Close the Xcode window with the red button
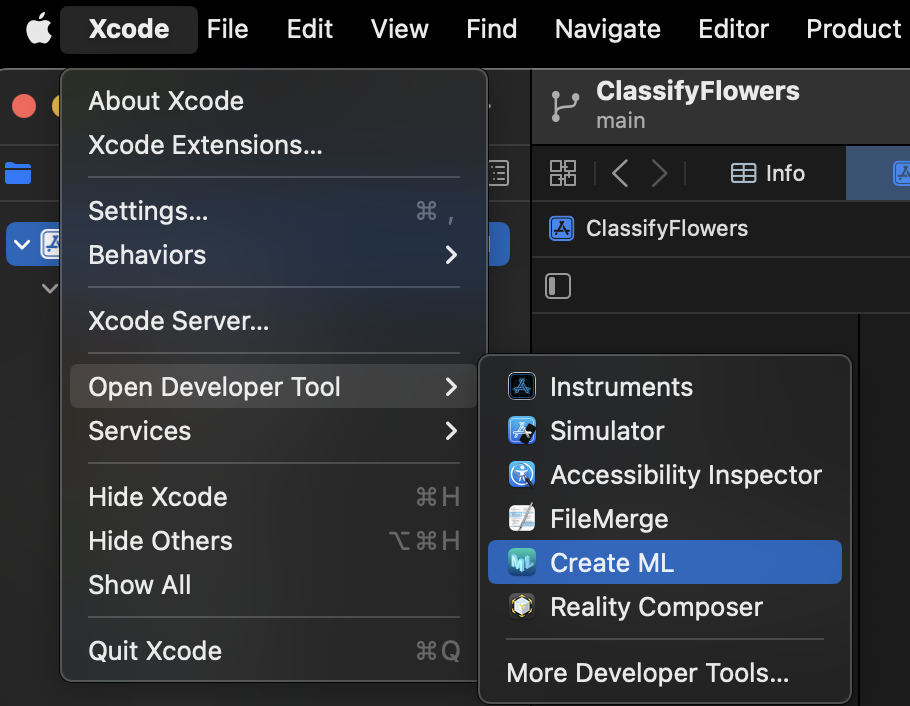 24,106
